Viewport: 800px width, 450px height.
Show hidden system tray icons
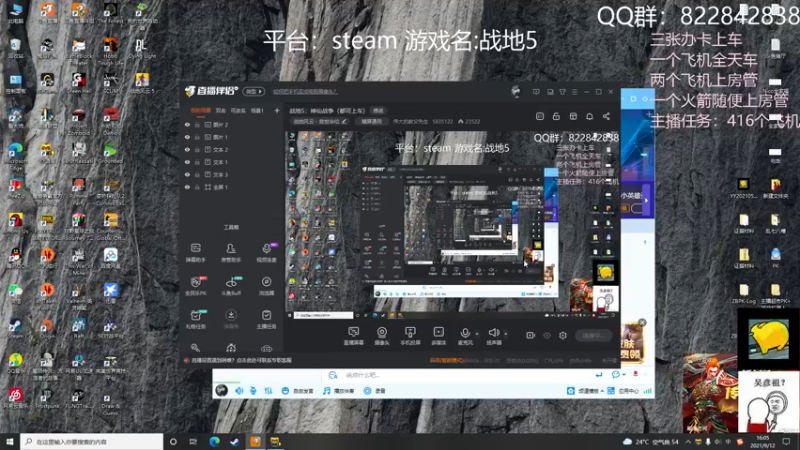tap(688, 441)
